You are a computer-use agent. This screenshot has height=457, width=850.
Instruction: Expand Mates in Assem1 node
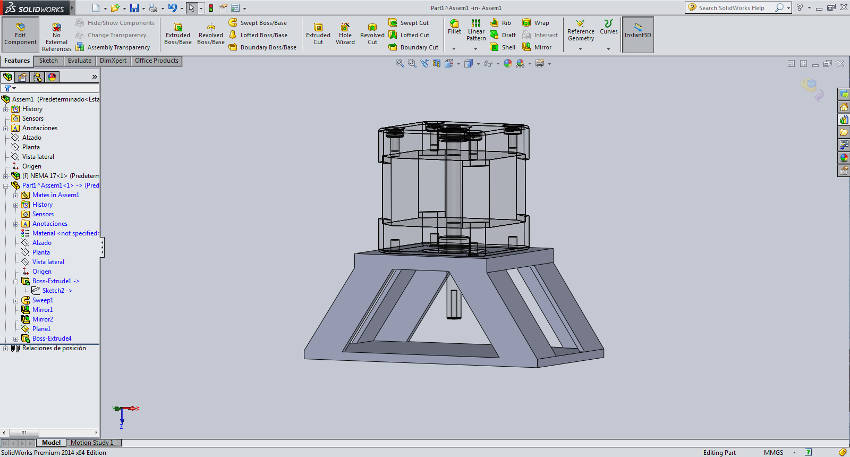(x=15, y=195)
